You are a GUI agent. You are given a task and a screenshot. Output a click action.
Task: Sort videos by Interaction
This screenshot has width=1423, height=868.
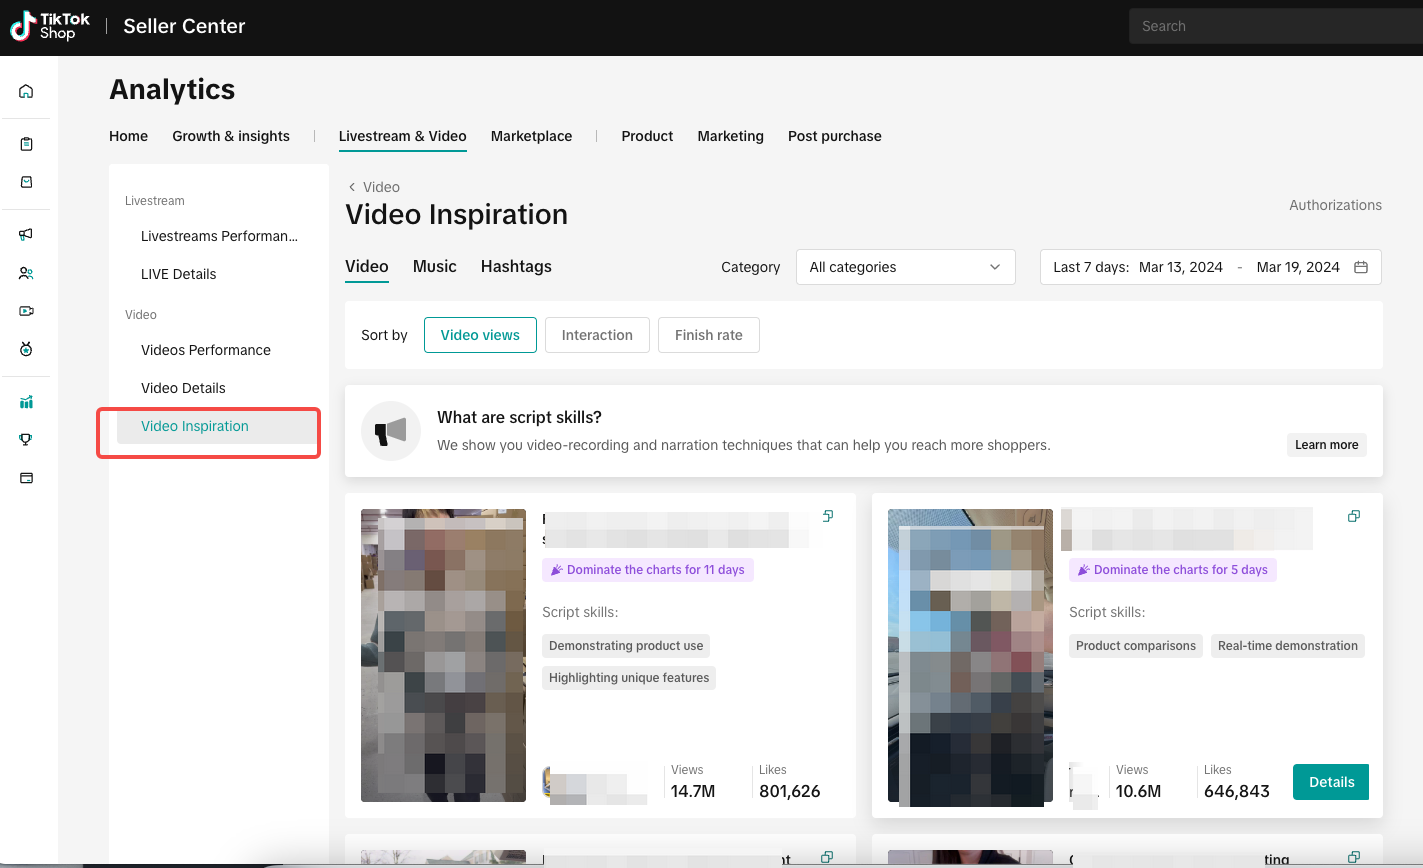point(597,335)
